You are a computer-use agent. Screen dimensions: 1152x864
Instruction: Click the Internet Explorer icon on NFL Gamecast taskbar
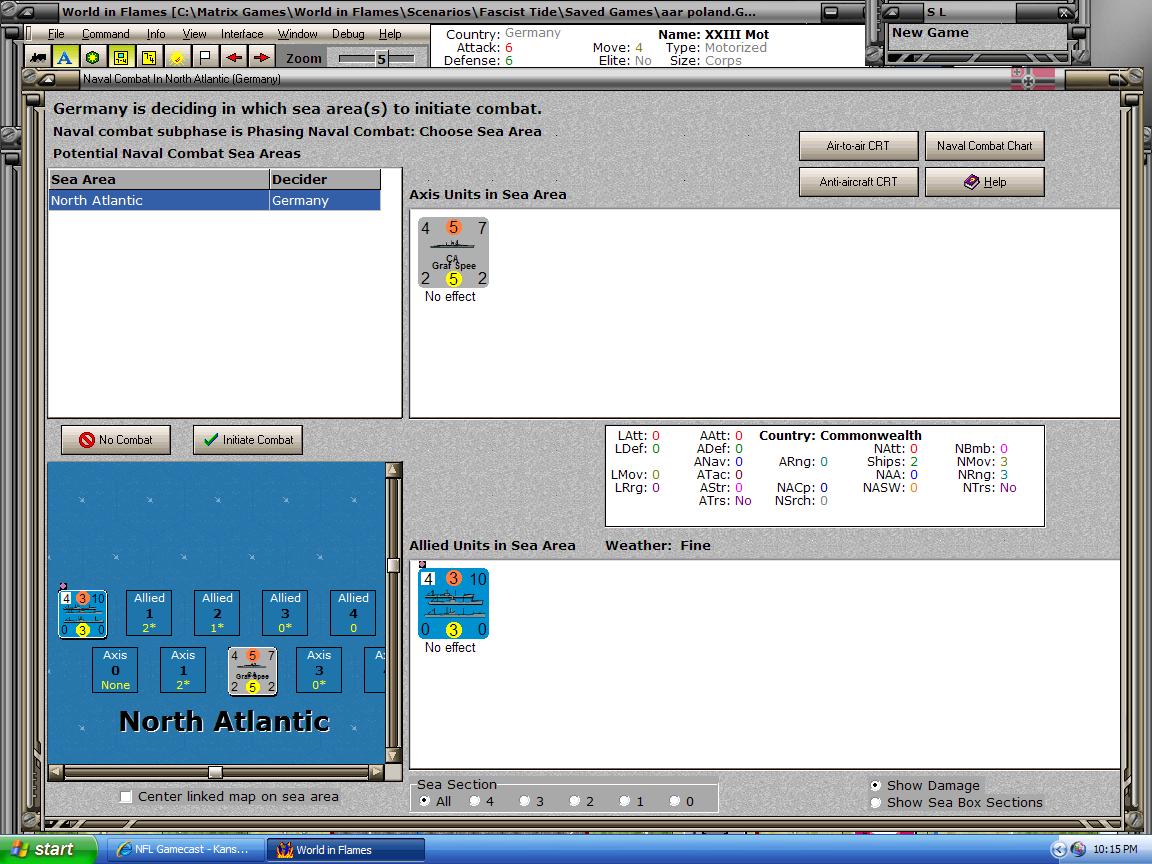tap(123, 849)
